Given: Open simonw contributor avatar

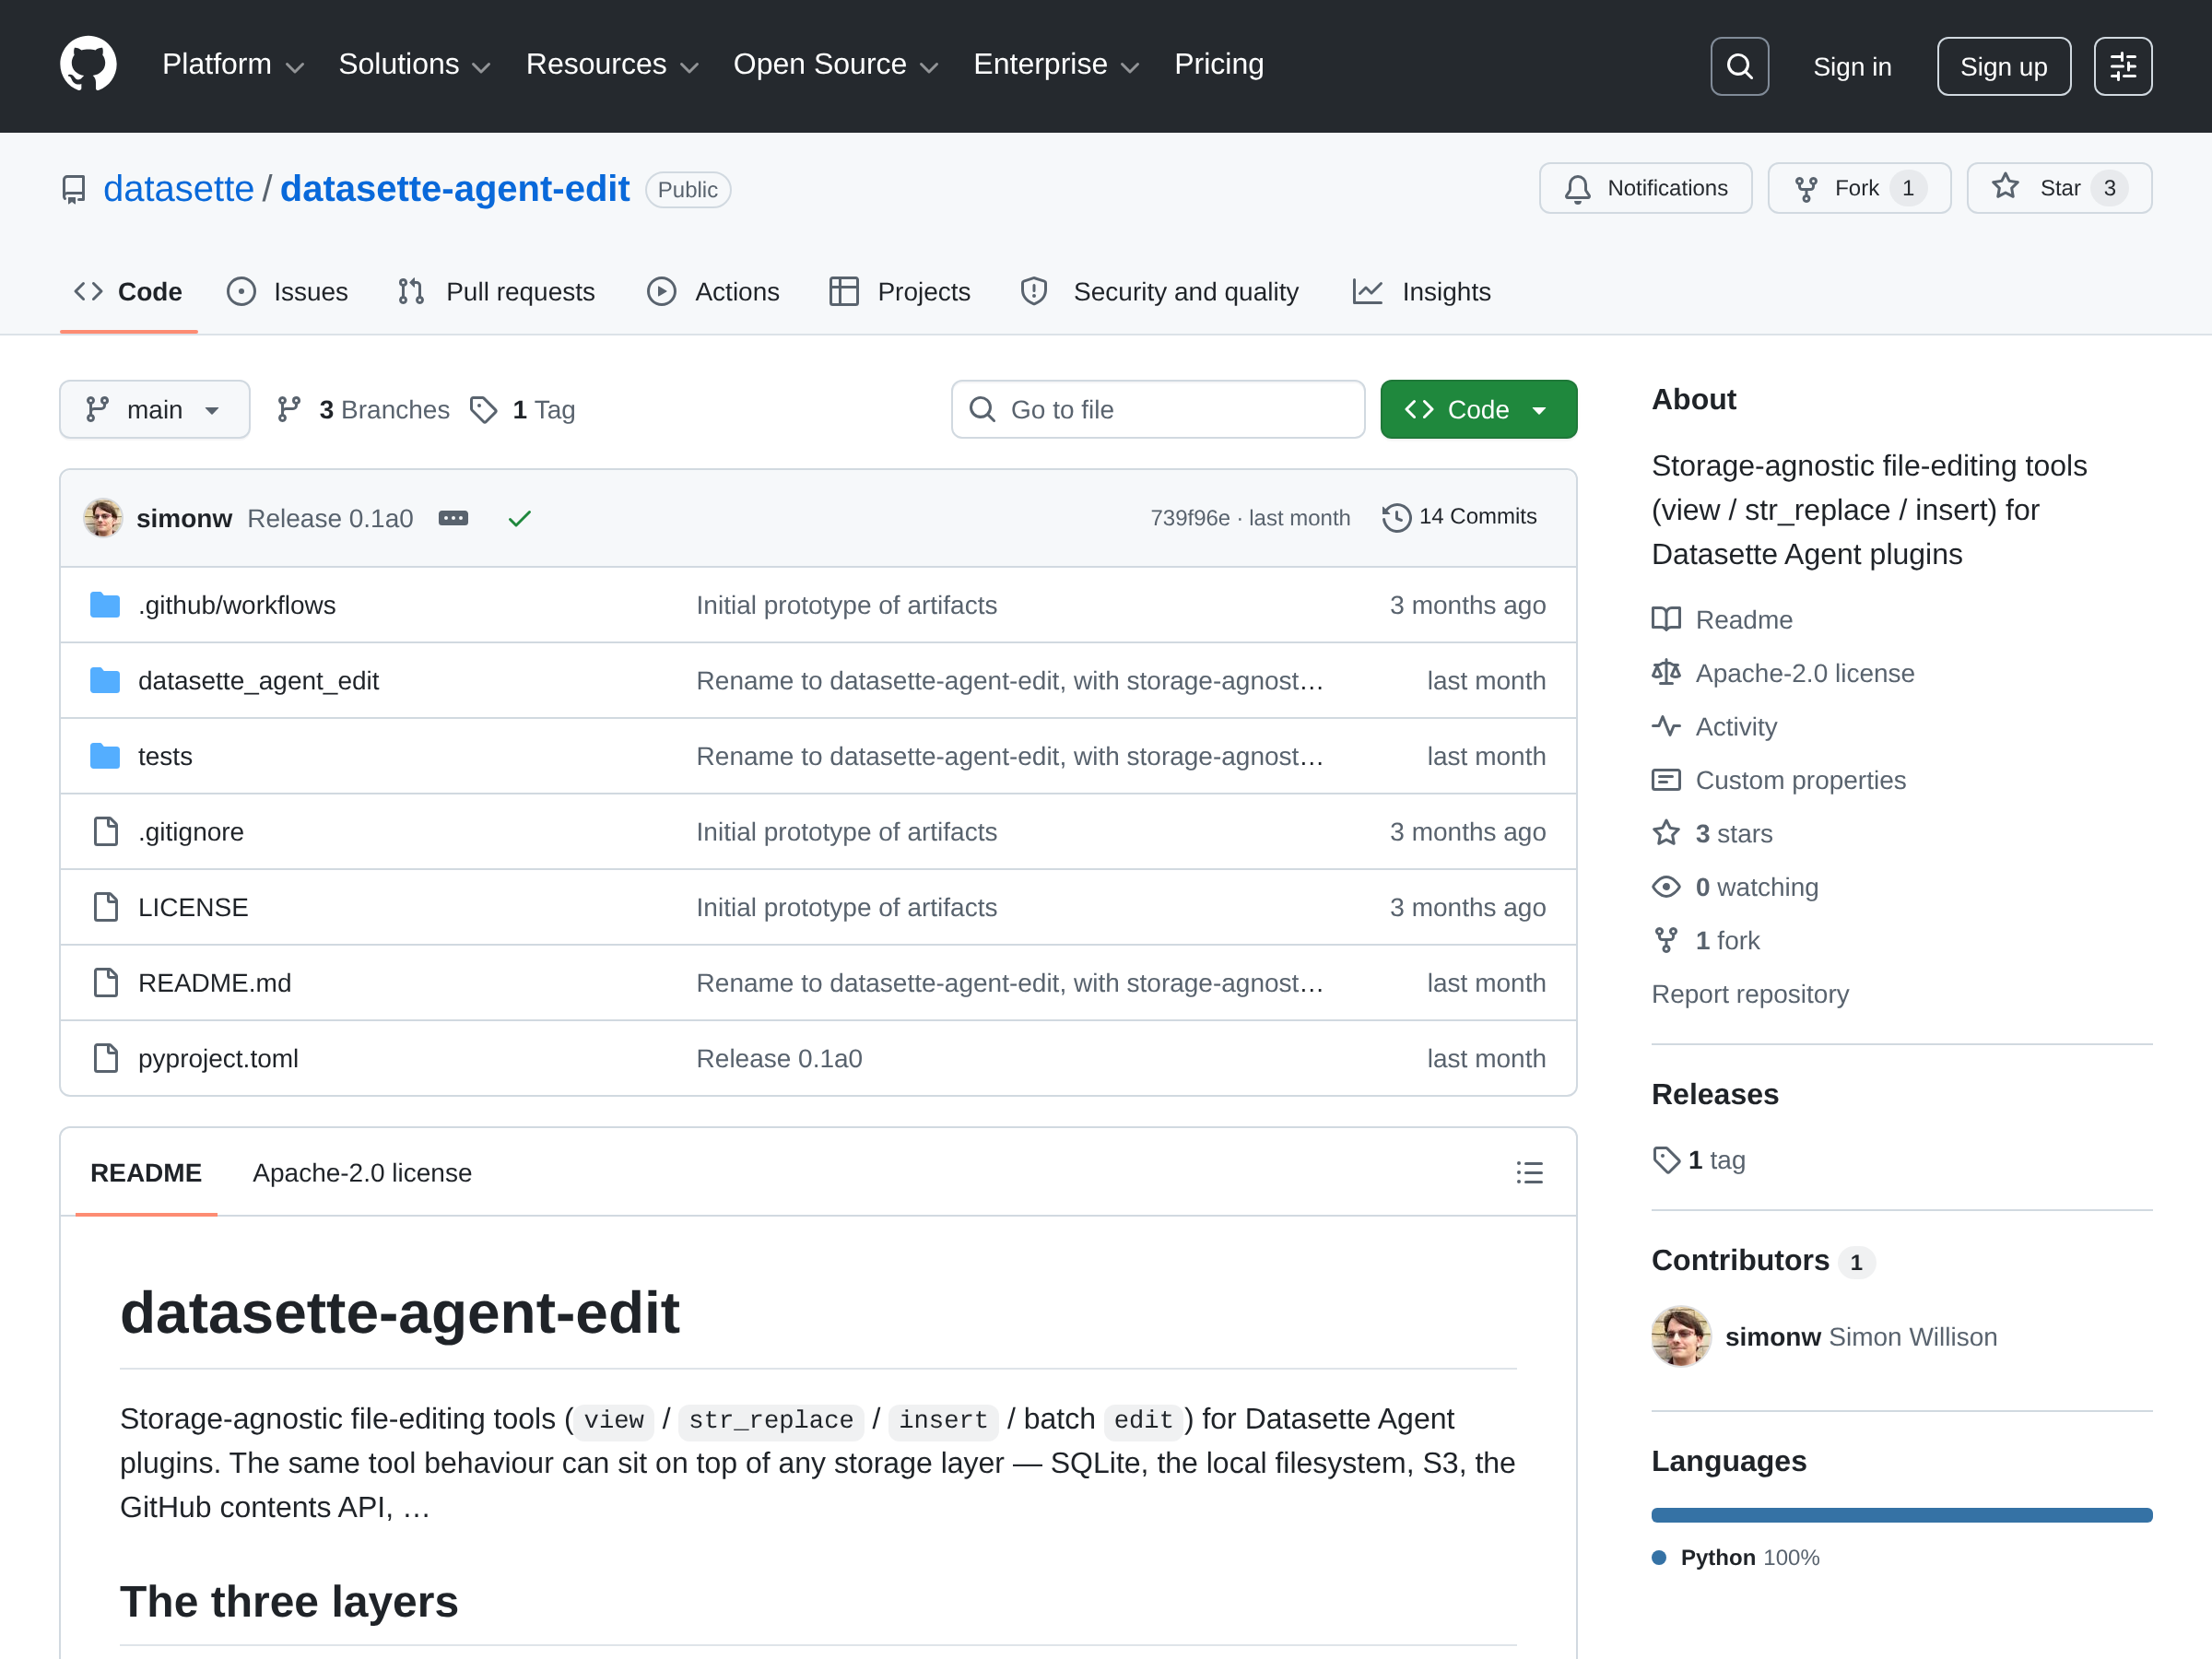Looking at the screenshot, I should coord(1681,1336).
